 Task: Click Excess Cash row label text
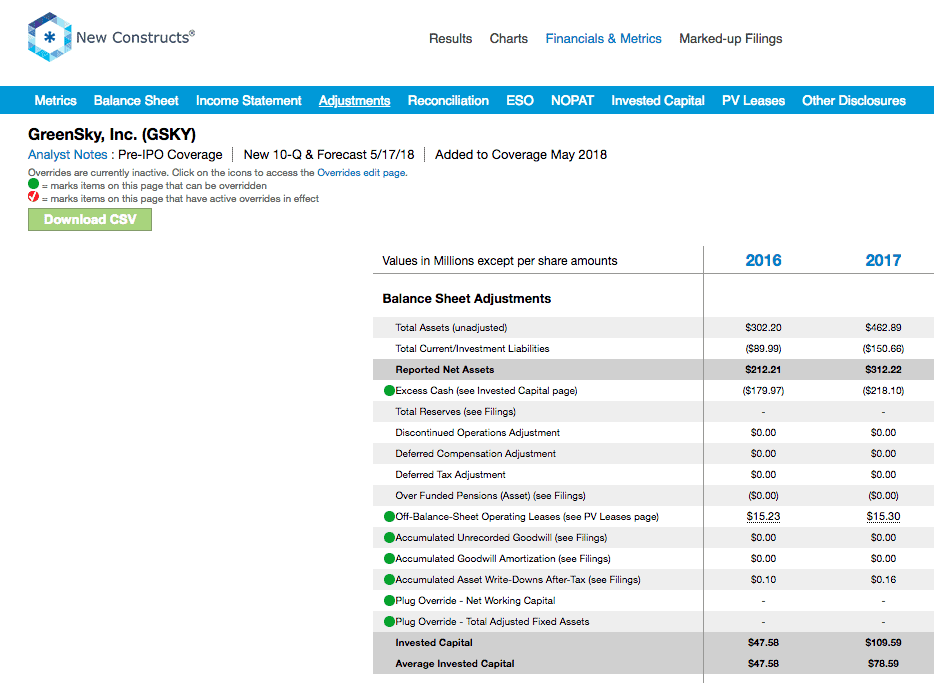(486, 391)
